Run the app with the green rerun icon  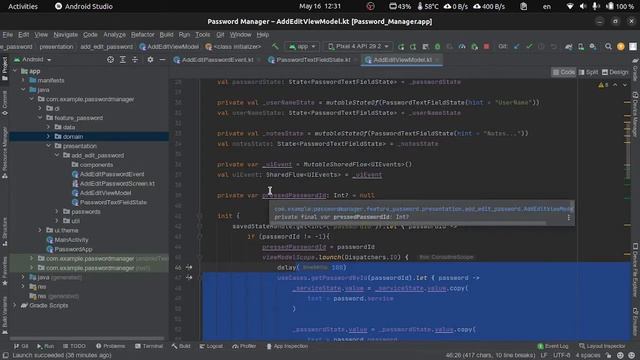(x=401, y=47)
